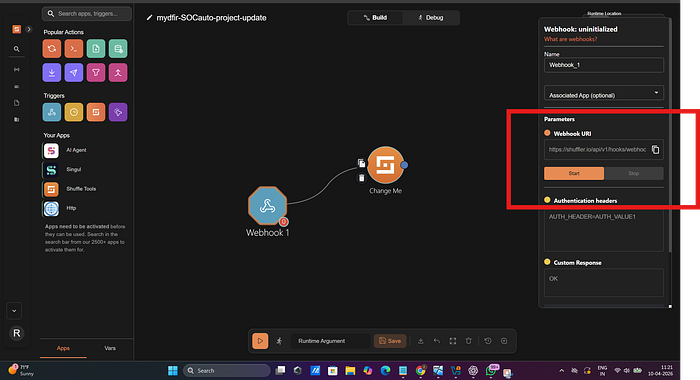Run the workflow with play button
Image resolution: width=700 pixels, height=380 pixels.
coord(260,341)
